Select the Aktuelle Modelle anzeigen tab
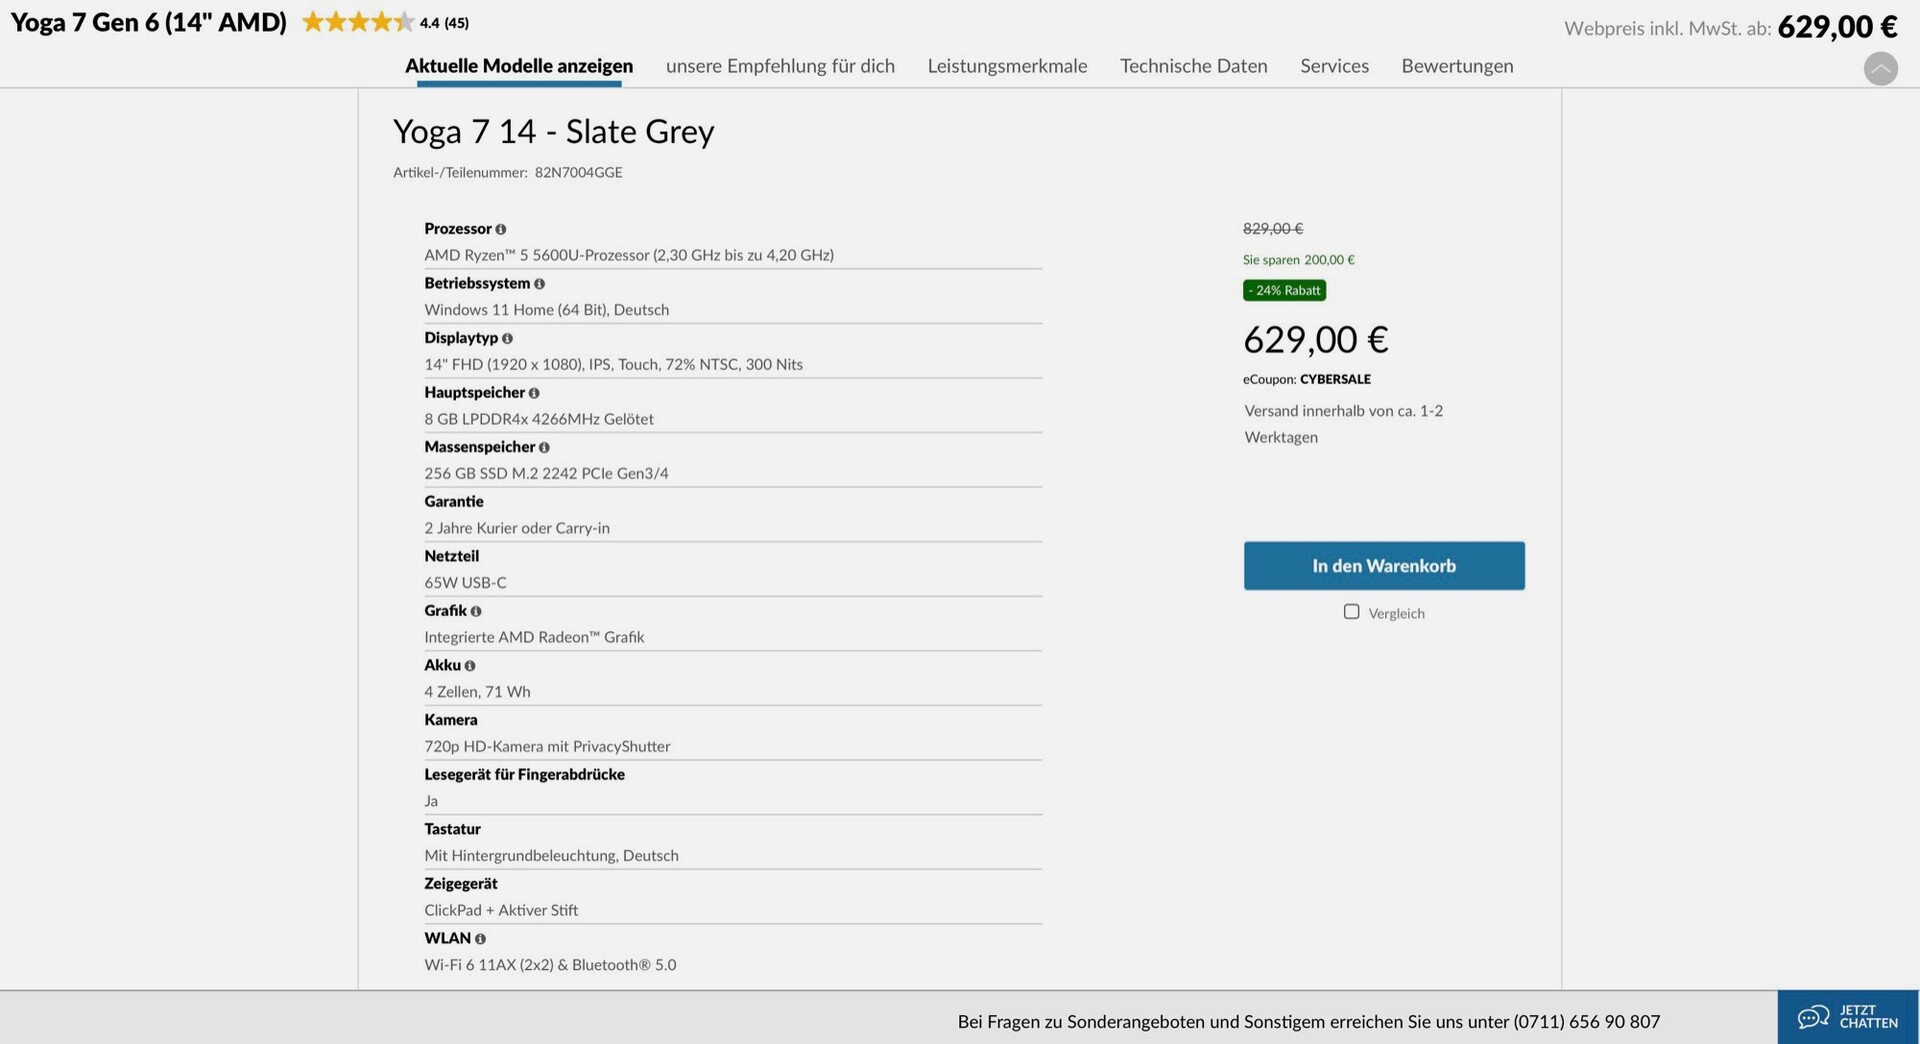 [x=519, y=66]
